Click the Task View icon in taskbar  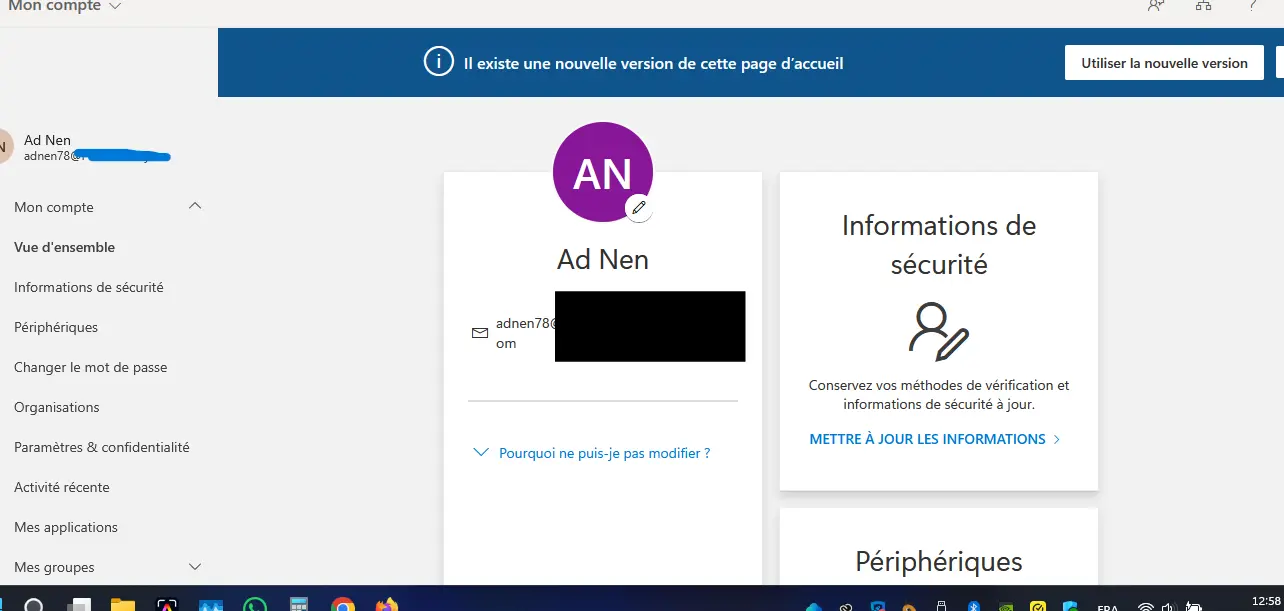(x=77, y=605)
